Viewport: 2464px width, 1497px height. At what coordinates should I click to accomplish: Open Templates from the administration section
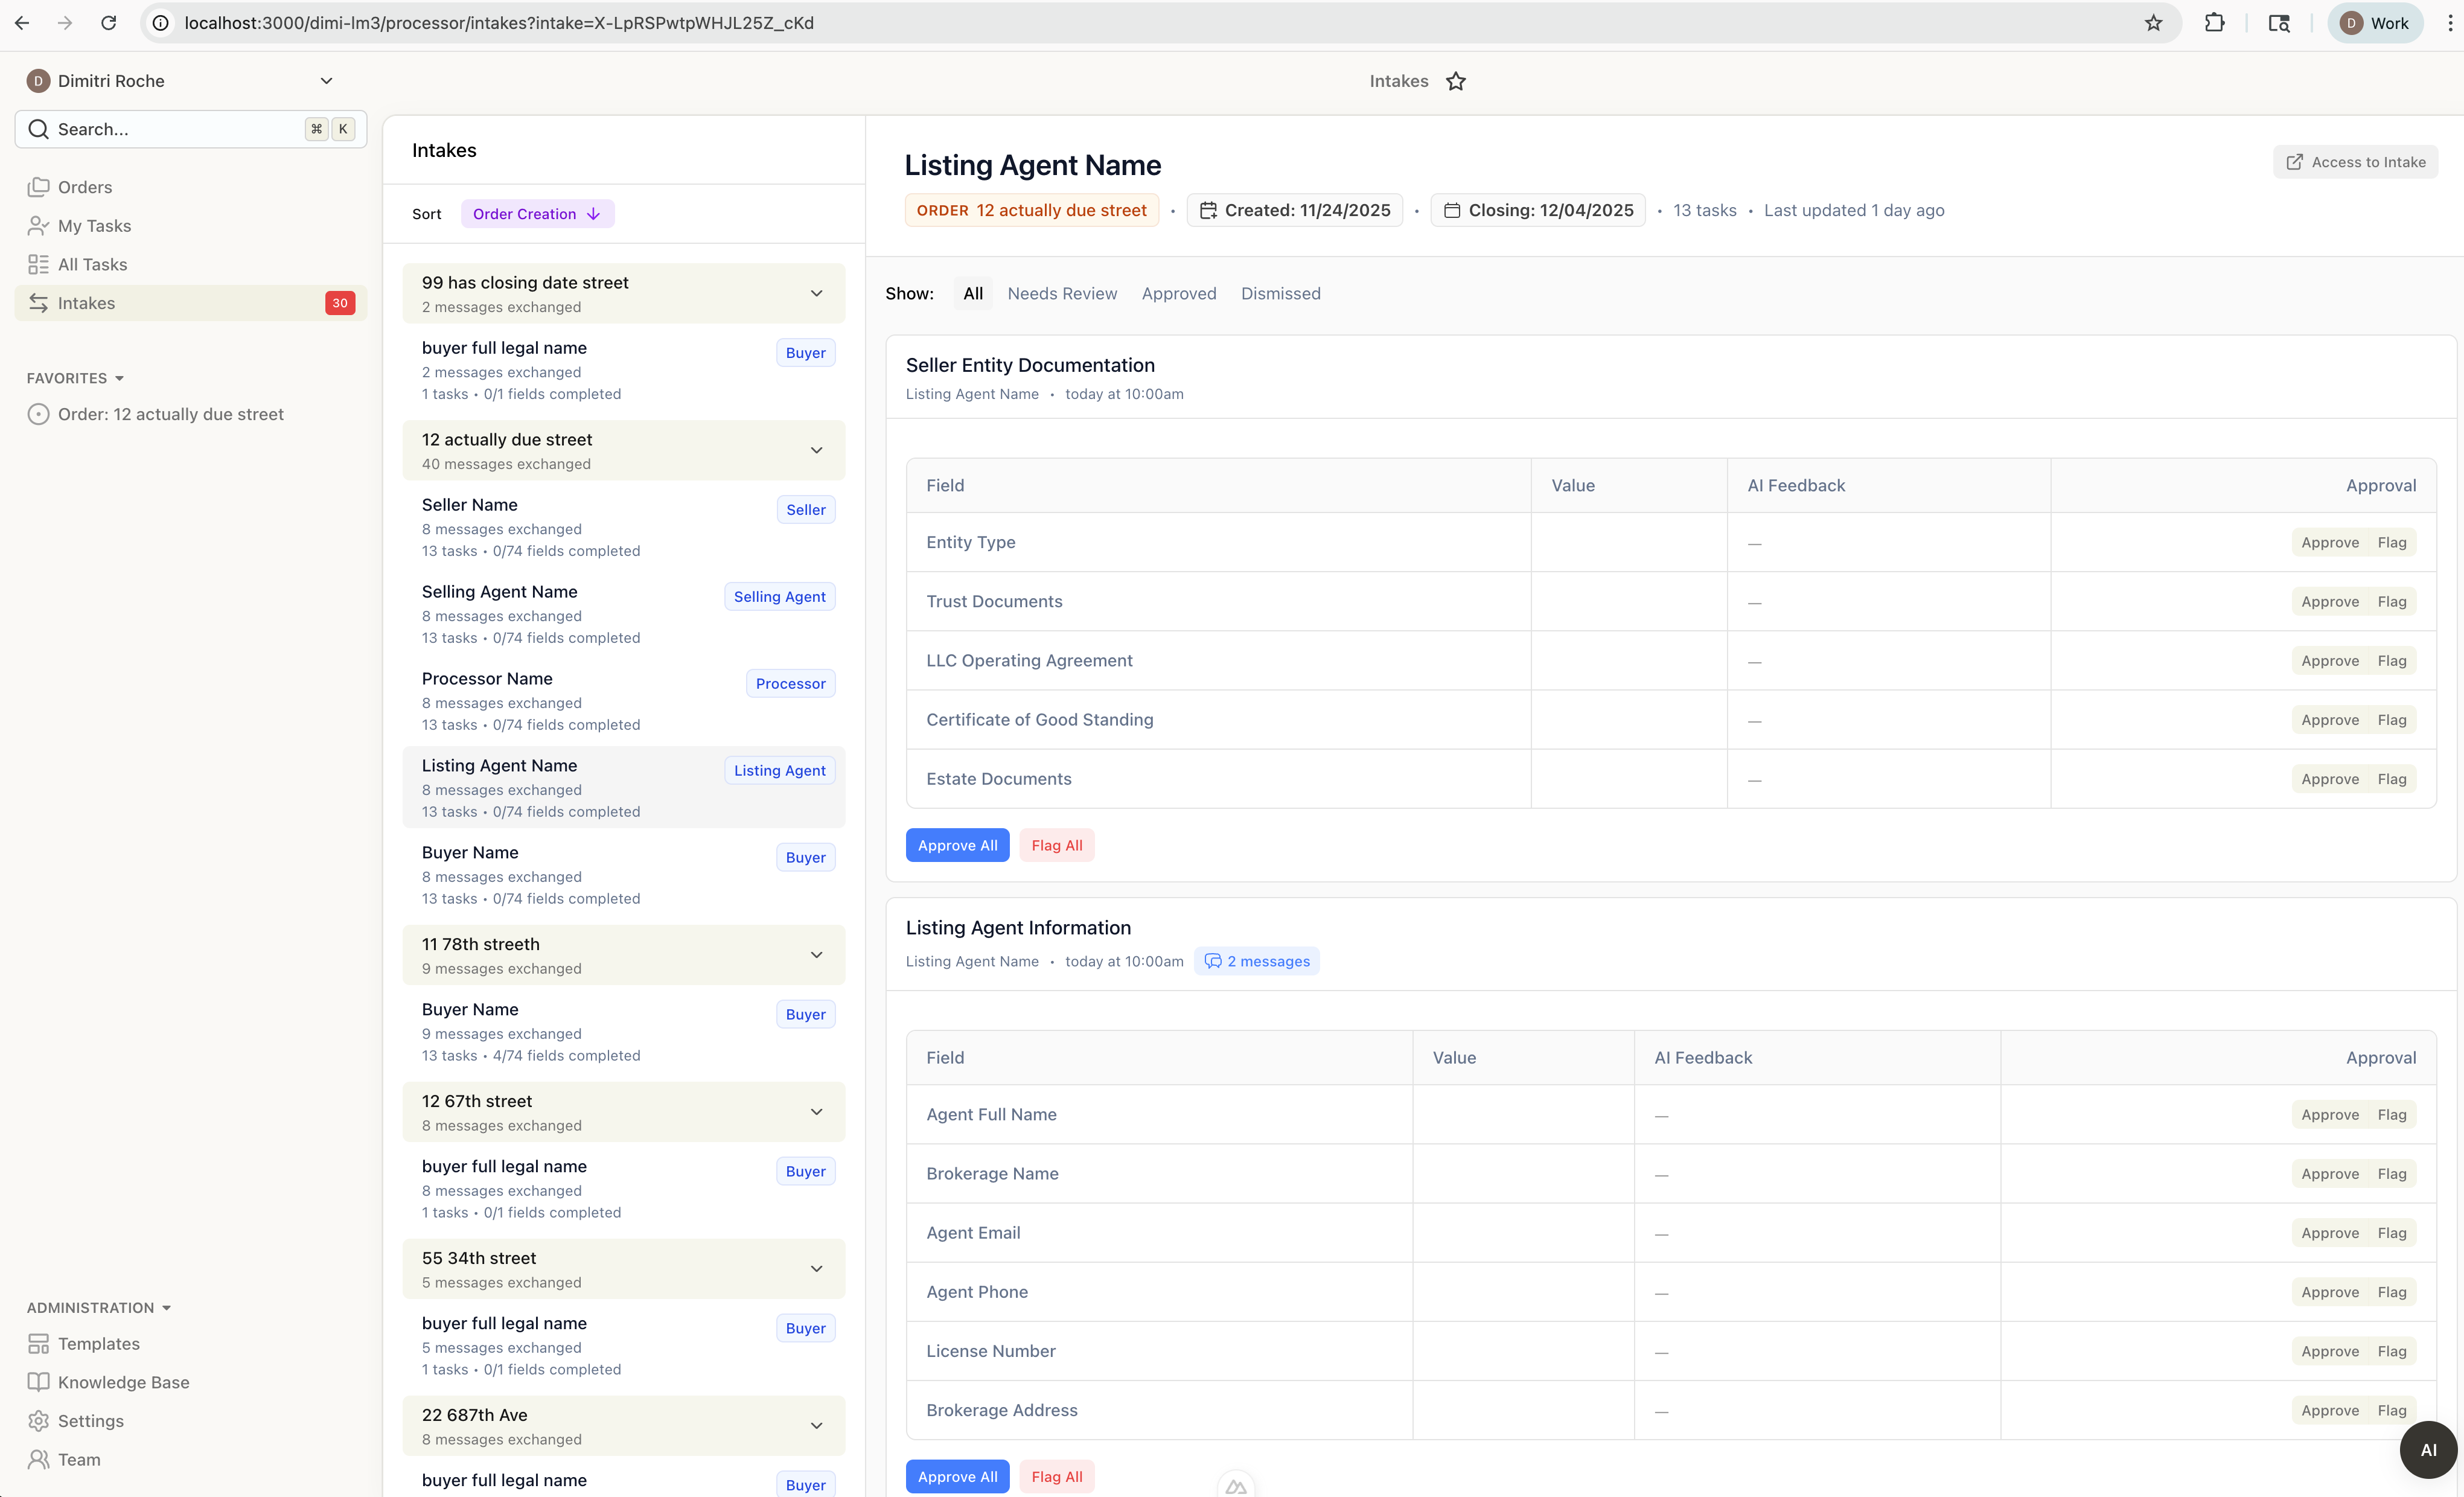point(98,1343)
